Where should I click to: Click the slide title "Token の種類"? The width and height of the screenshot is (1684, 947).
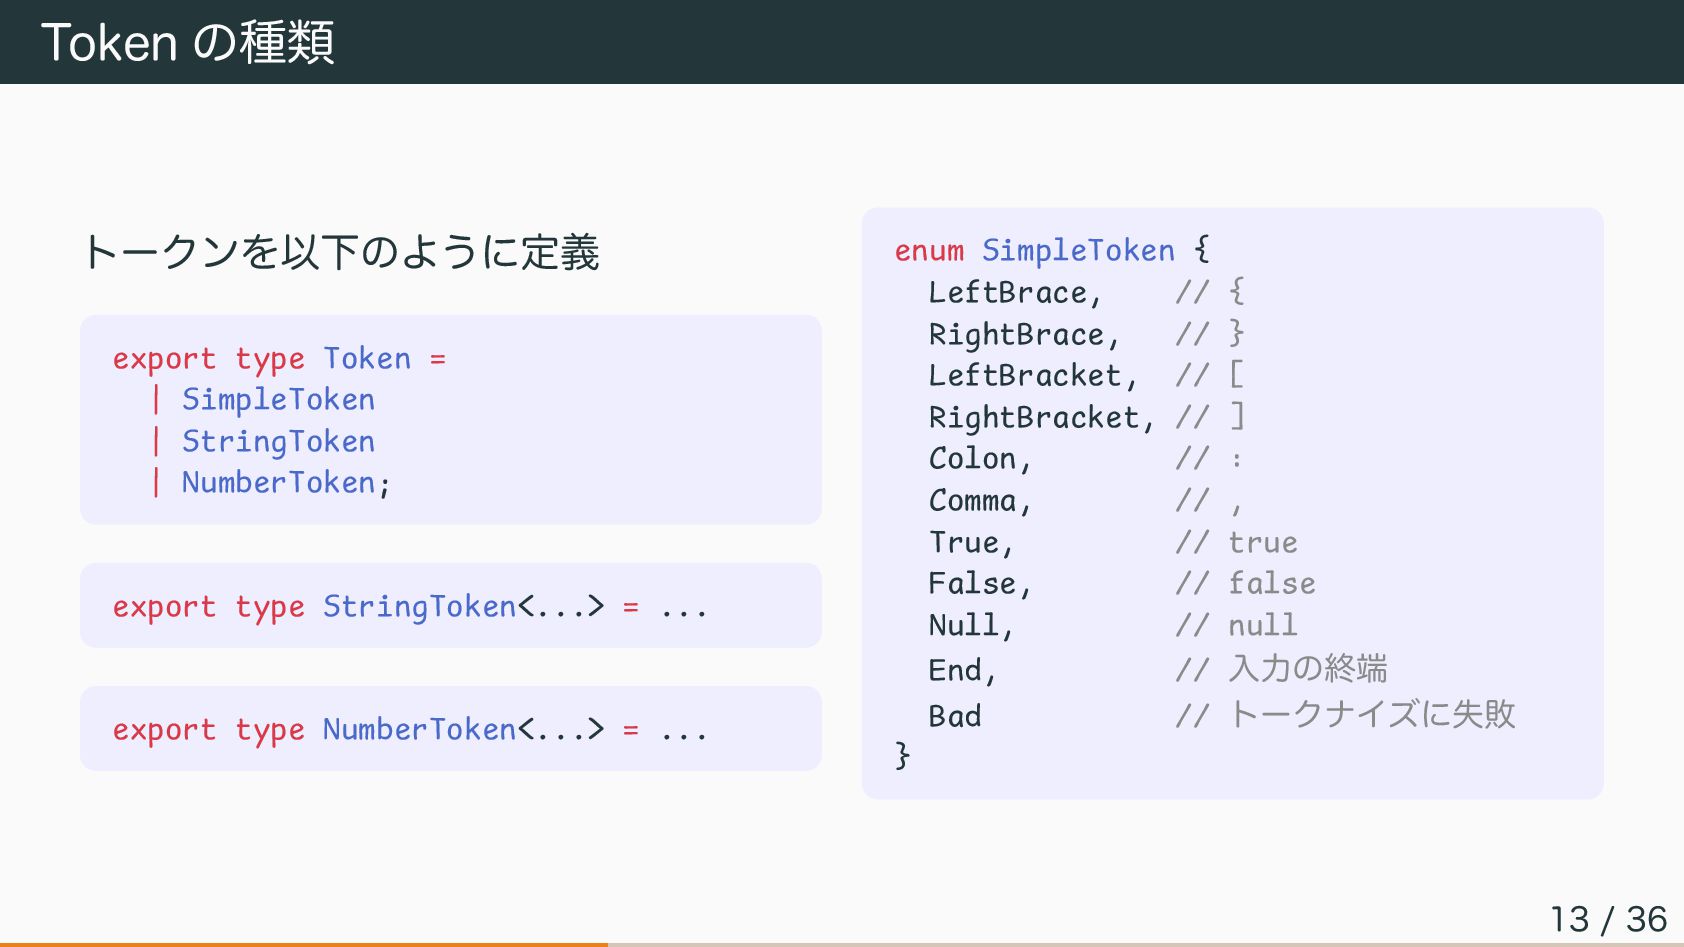point(188,42)
